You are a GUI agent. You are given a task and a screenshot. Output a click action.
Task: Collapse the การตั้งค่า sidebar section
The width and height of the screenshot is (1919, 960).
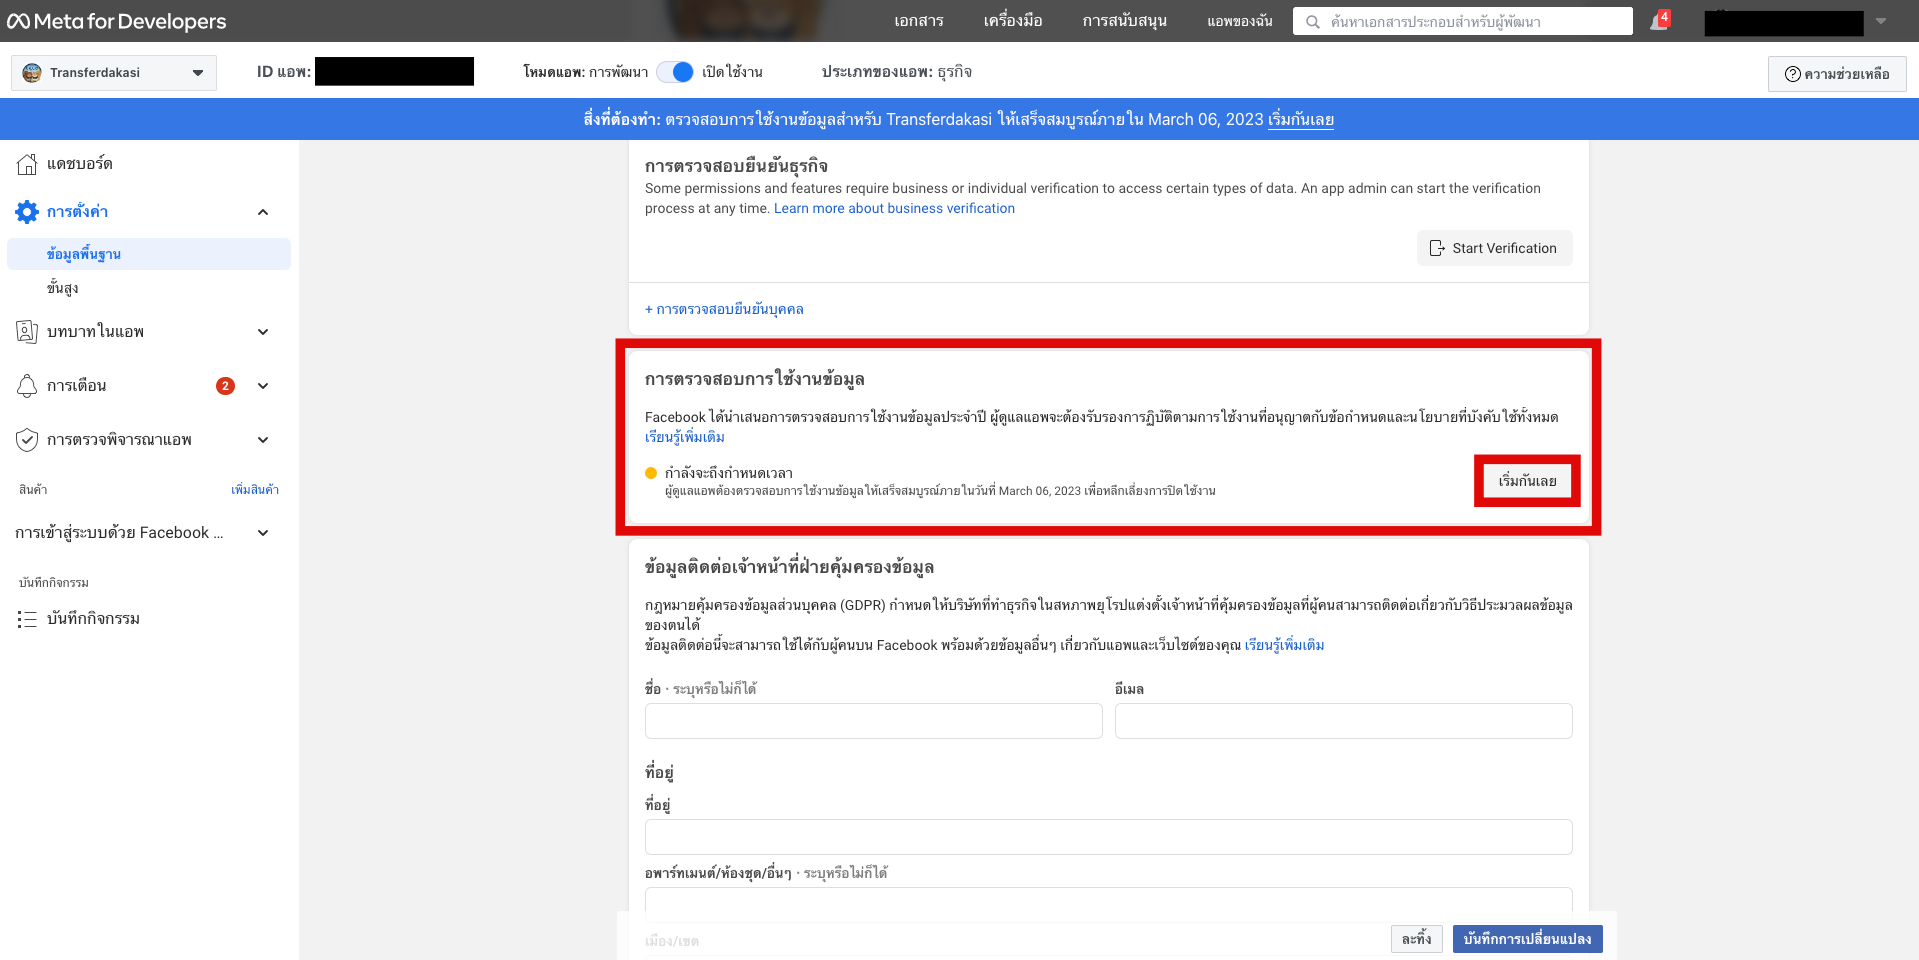coord(263,211)
